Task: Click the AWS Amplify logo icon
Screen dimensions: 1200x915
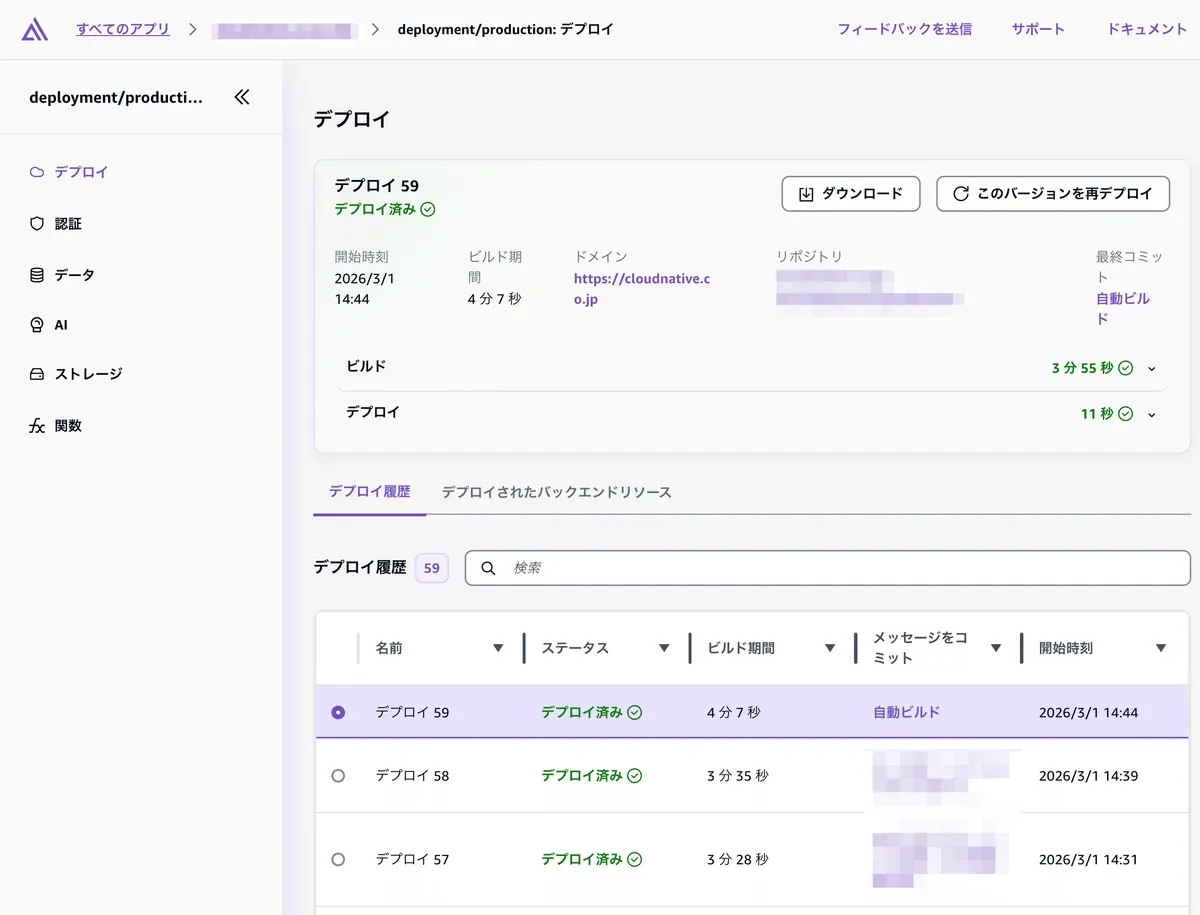Action: [35, 30]
